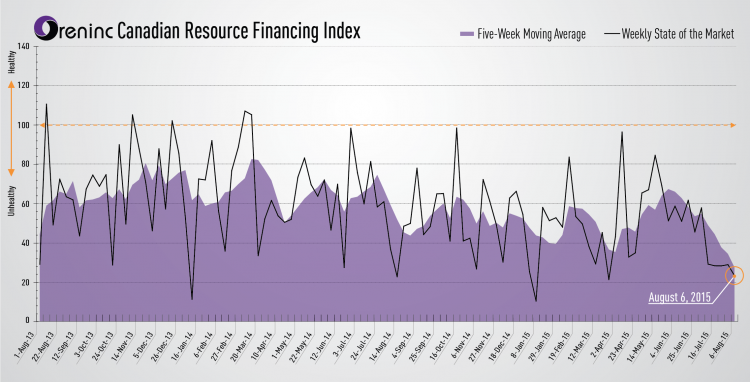Click the Canadian Resource Financing Index title
Viewport: 750px width, 382px height.
(x=238, y=31)
